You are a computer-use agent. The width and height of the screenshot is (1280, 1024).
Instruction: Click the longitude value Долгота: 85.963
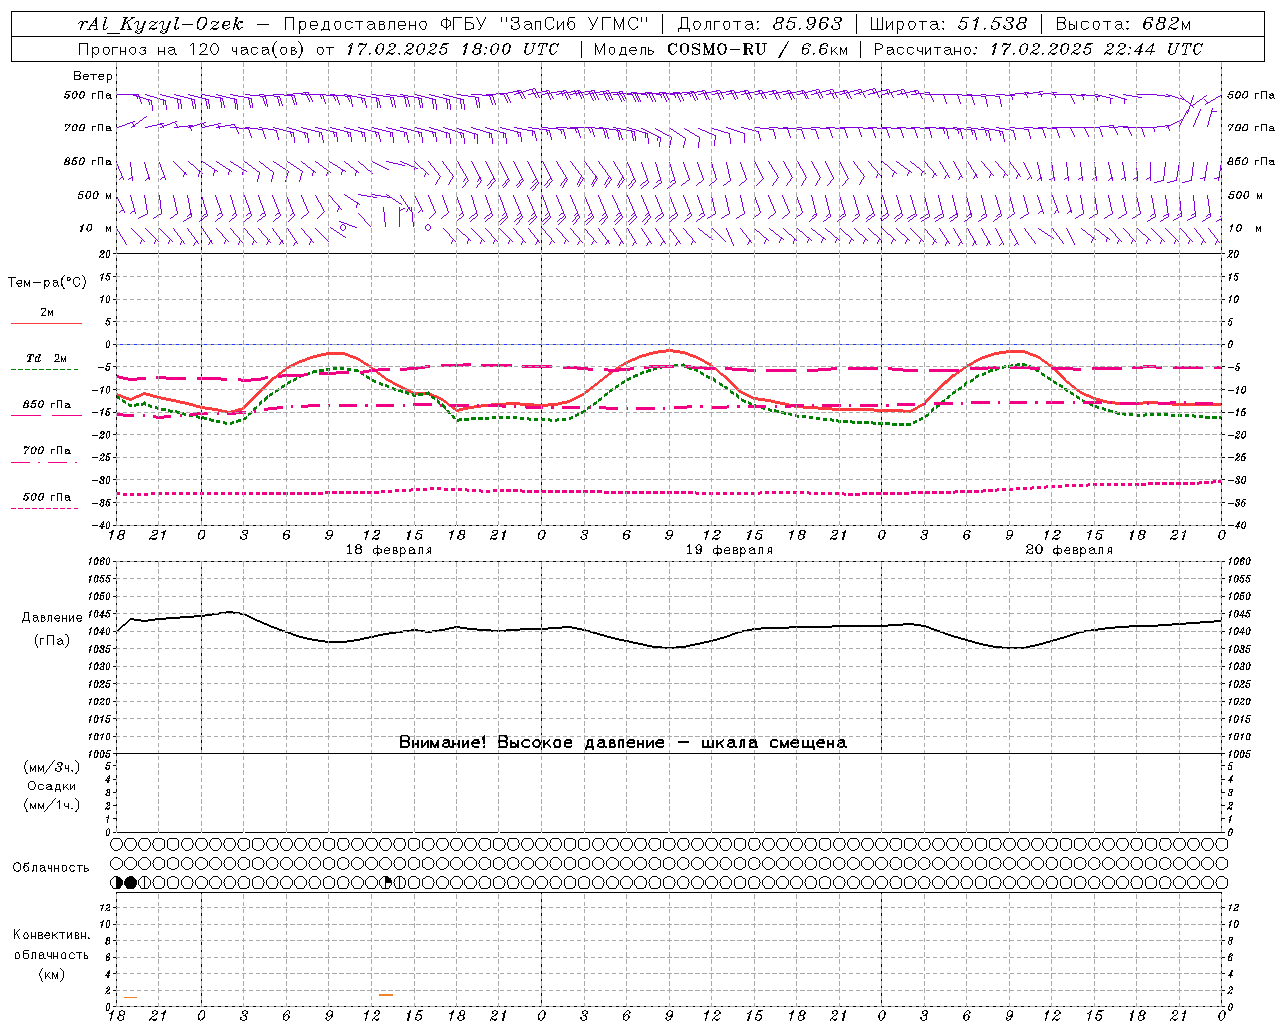(759, 24)
